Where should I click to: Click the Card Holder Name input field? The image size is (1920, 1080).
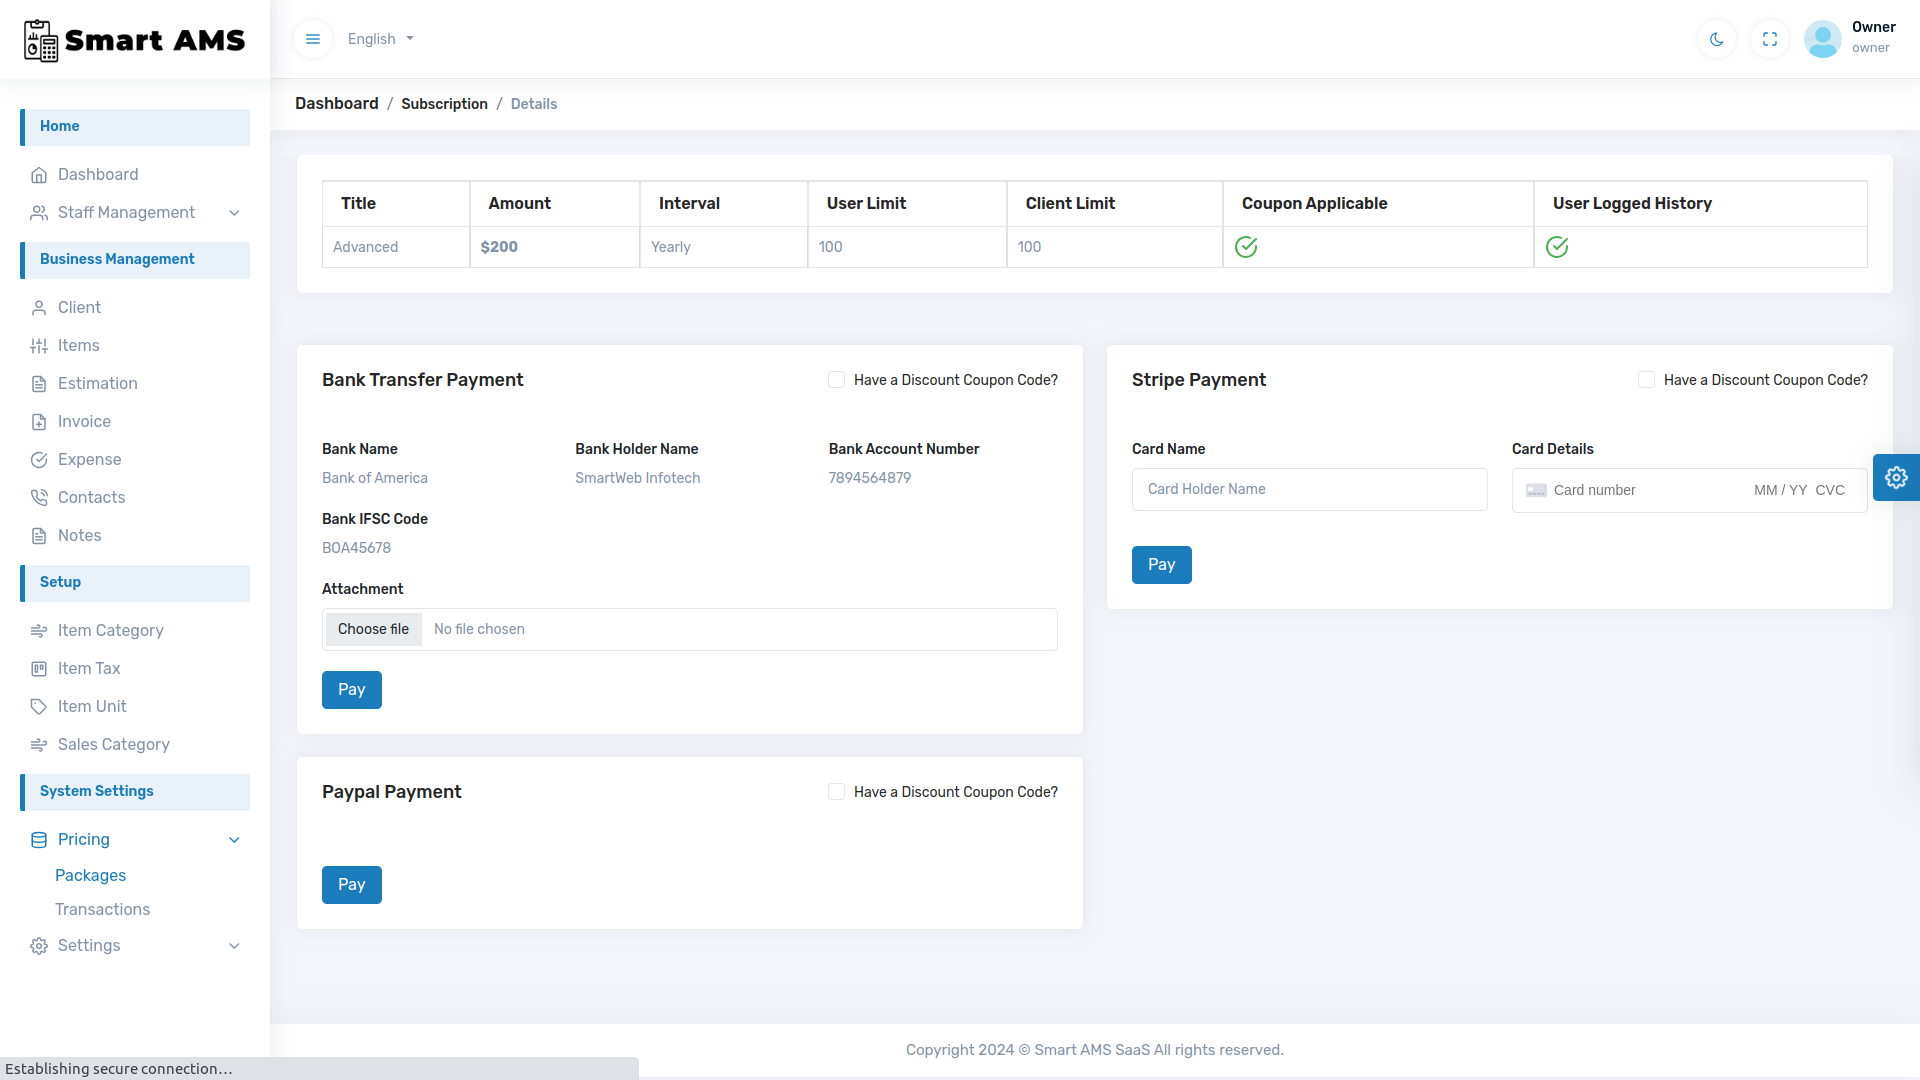point(1309,489)
